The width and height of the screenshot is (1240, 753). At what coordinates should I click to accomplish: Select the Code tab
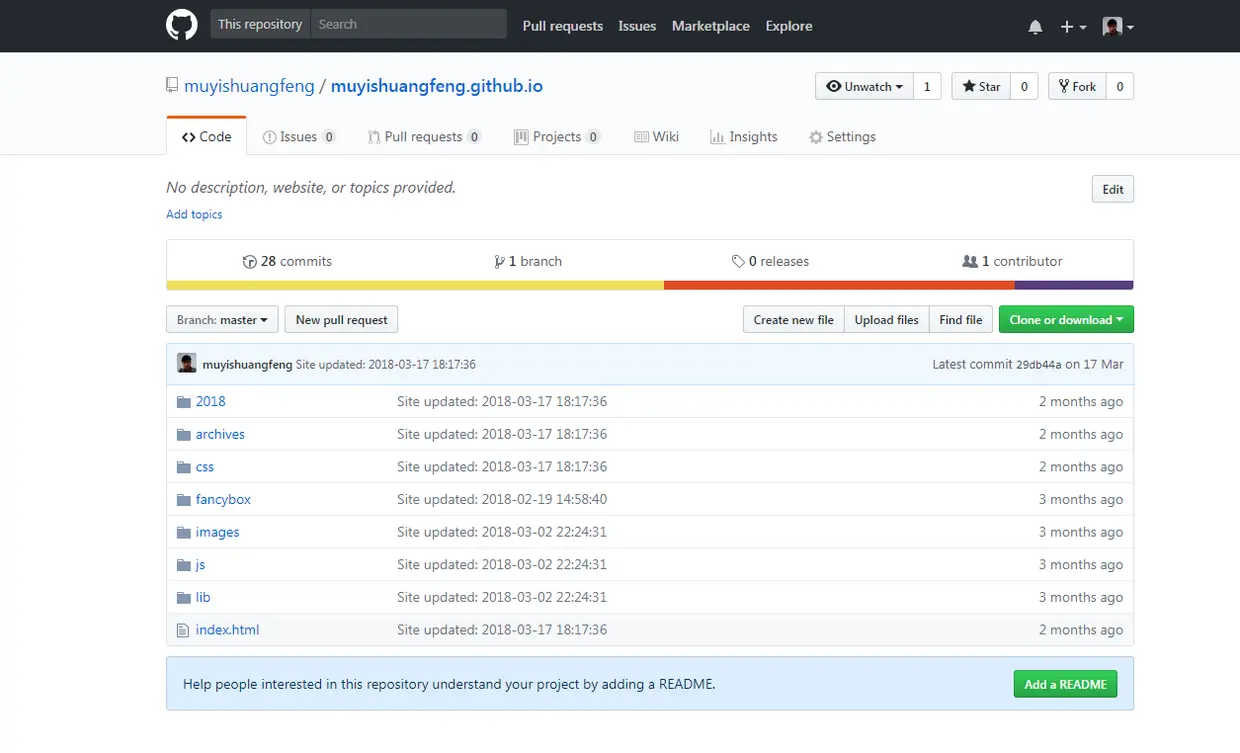pos(206,137)
